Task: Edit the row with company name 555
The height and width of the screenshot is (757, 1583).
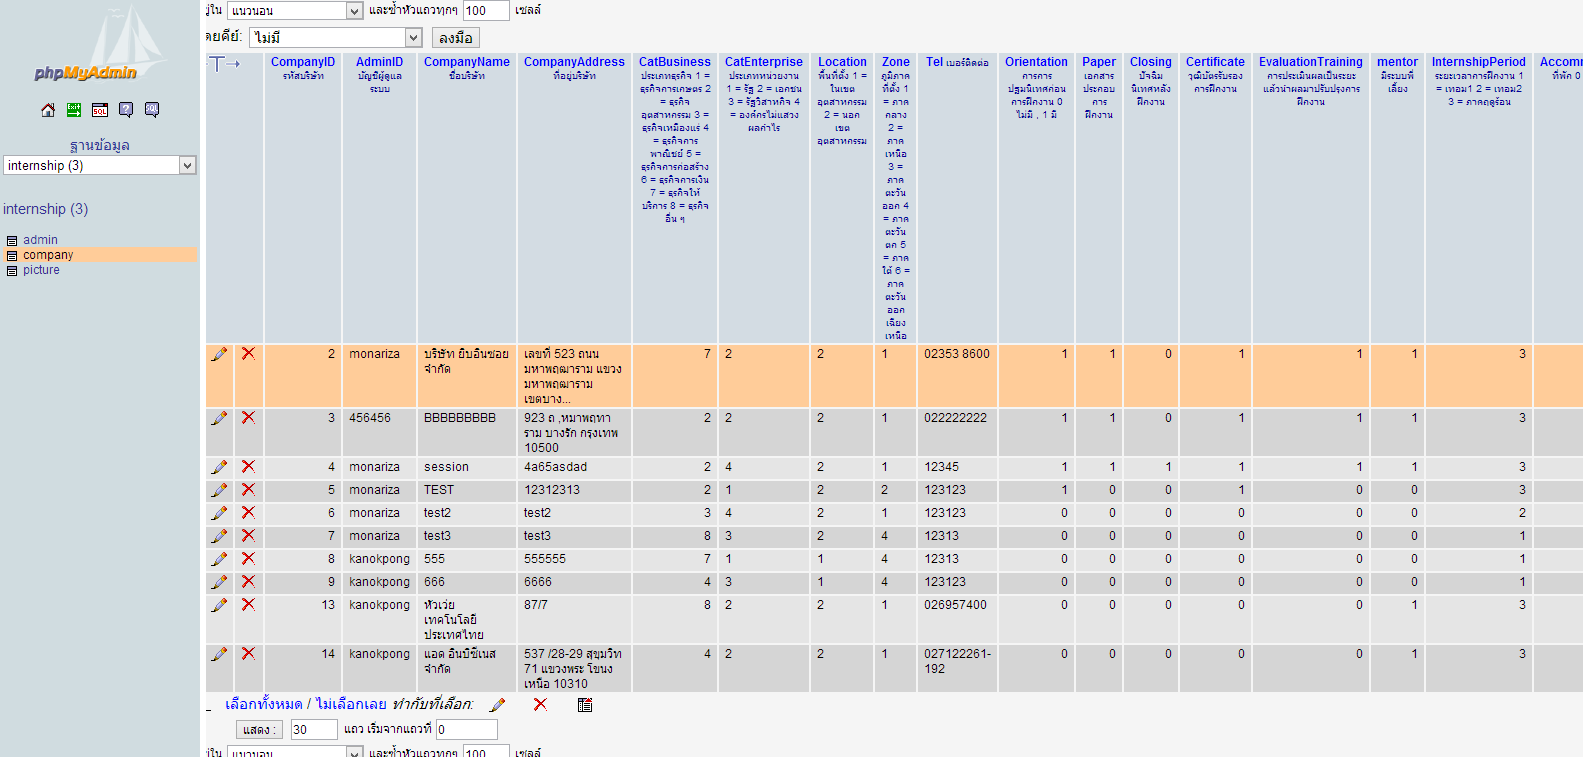Action: (x=219, y=559)
